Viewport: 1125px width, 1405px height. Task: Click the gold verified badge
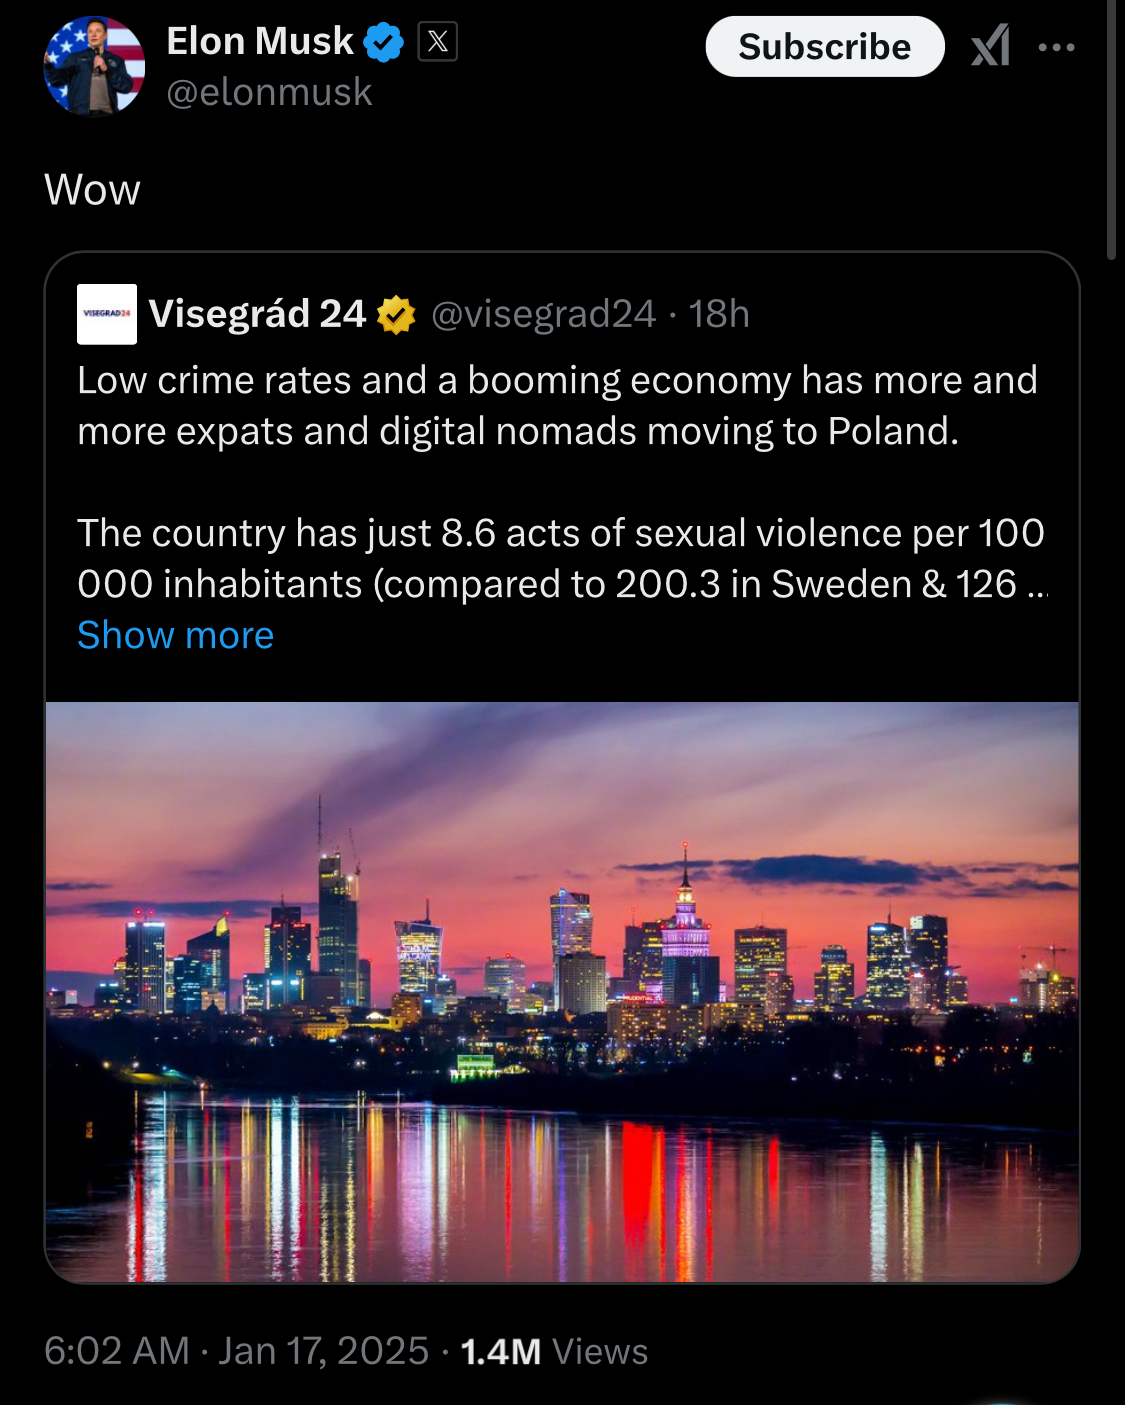(x=396, y=315)
